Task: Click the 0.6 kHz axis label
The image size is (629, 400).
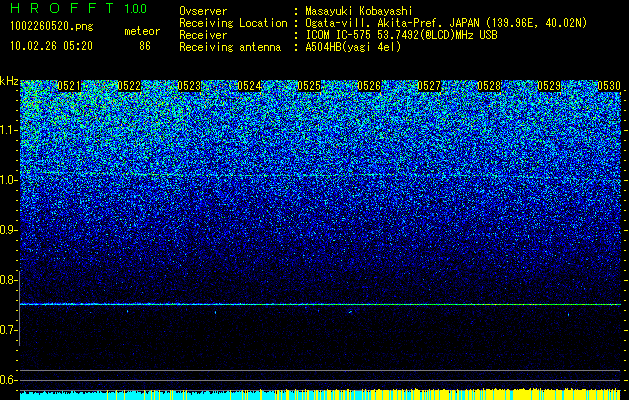Action: tap(8, 380)
